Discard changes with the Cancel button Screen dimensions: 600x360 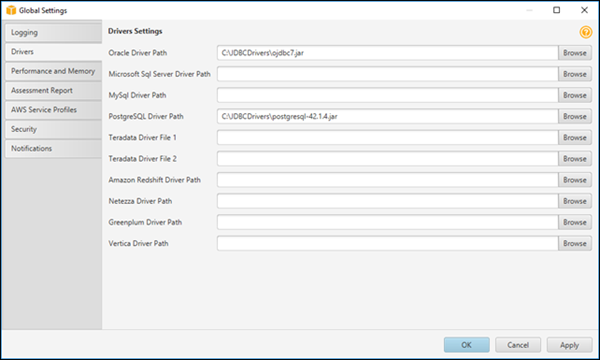coord(518,345)
